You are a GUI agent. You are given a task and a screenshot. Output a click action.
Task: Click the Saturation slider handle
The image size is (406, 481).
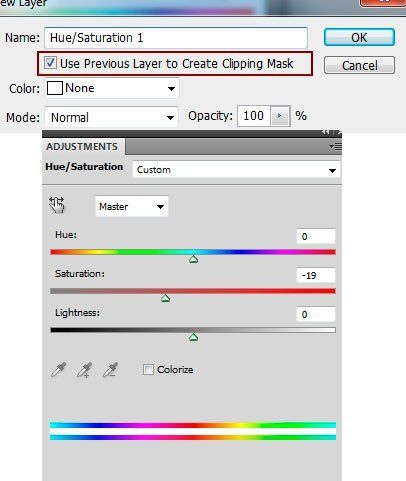(166, 298)
